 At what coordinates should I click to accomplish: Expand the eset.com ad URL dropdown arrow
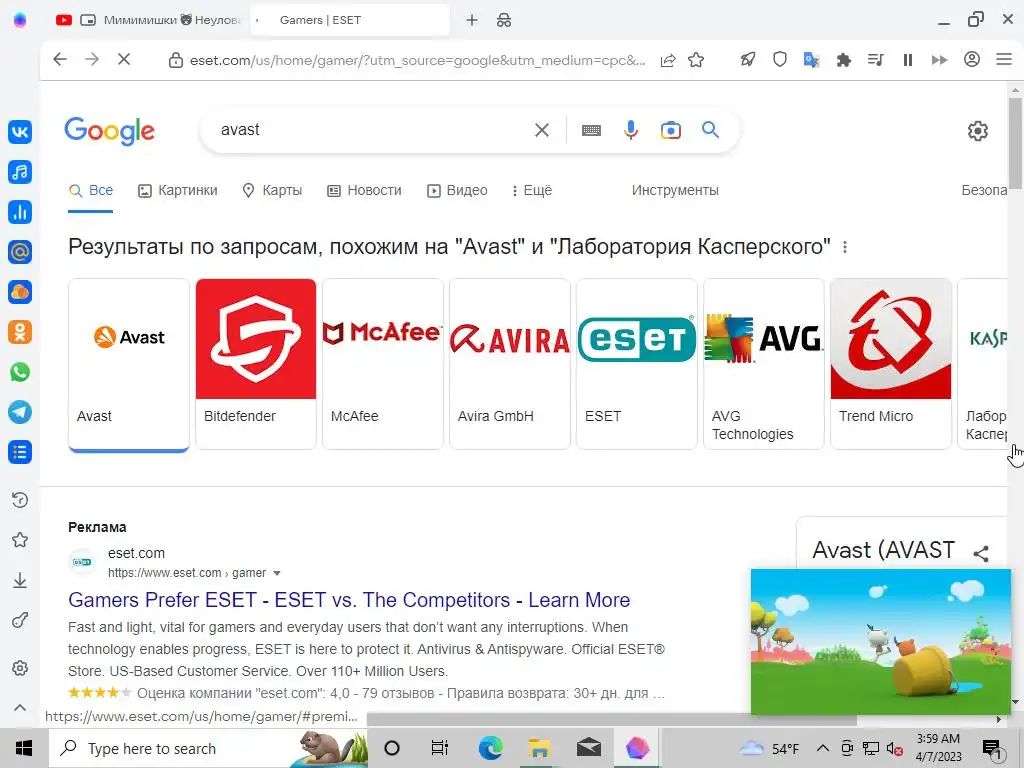(277, 573)
